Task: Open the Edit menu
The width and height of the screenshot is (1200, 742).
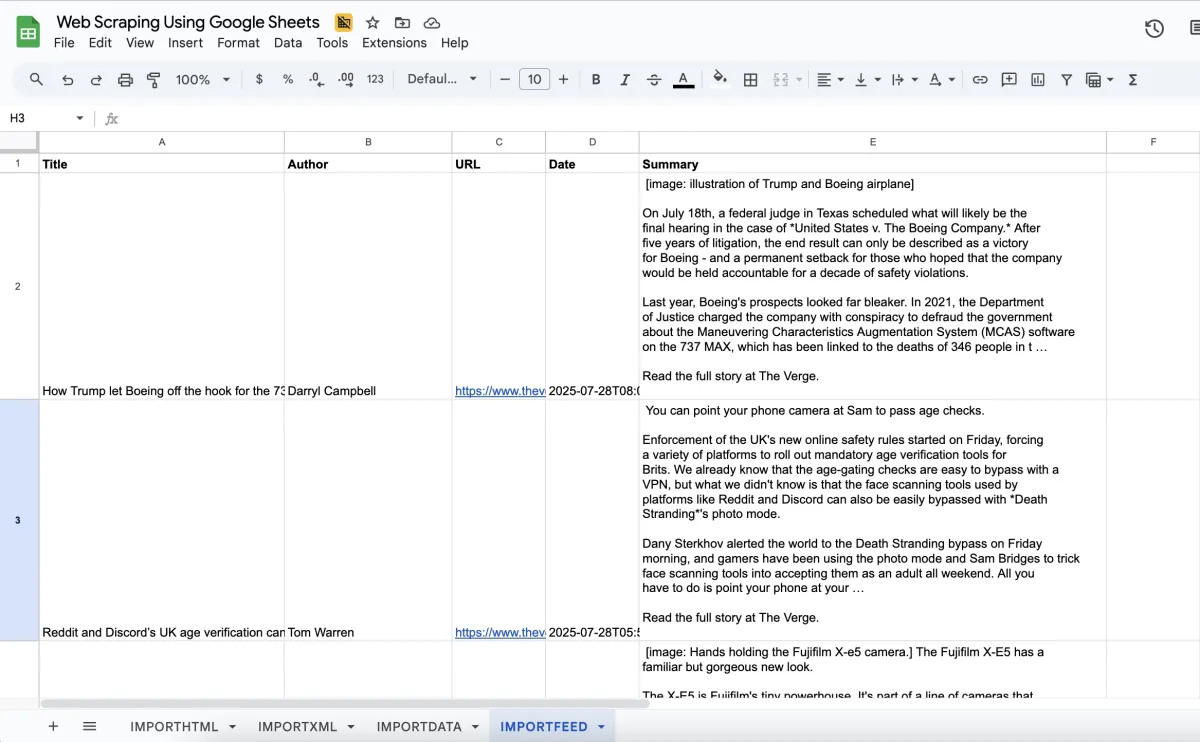Action: coord(100,43)
